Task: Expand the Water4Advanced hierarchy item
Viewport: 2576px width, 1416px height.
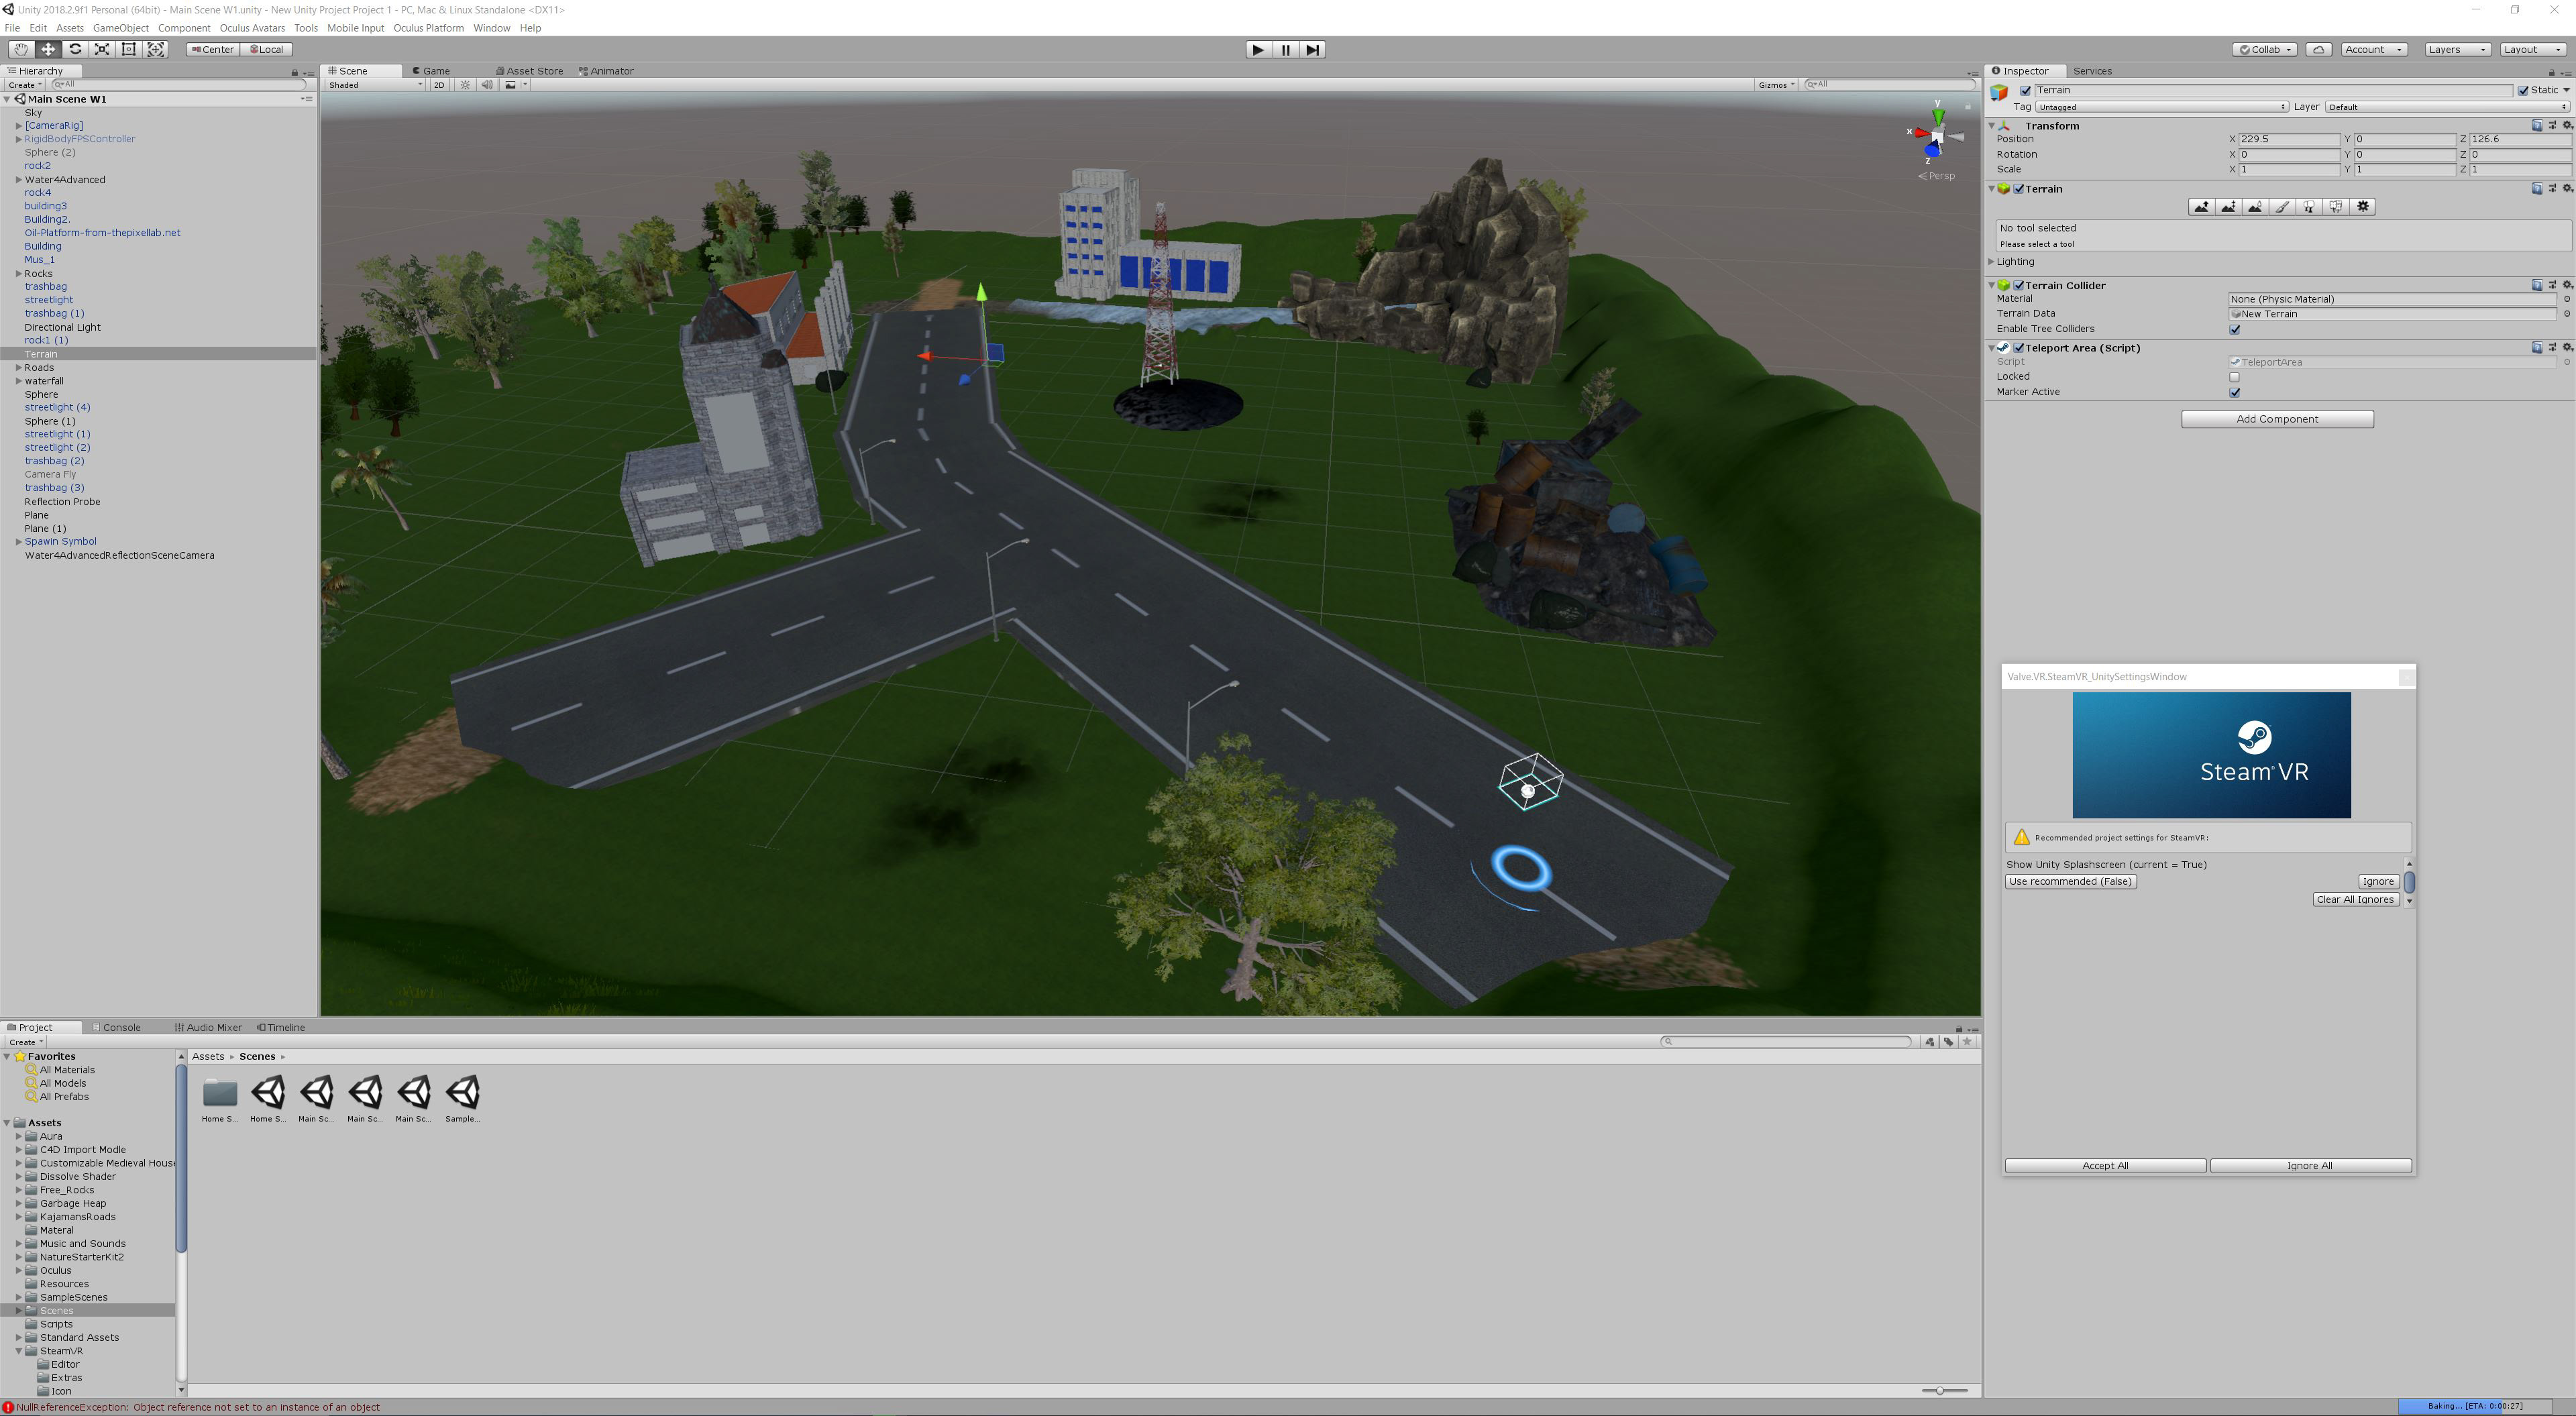Action: [x=19, y=180]
